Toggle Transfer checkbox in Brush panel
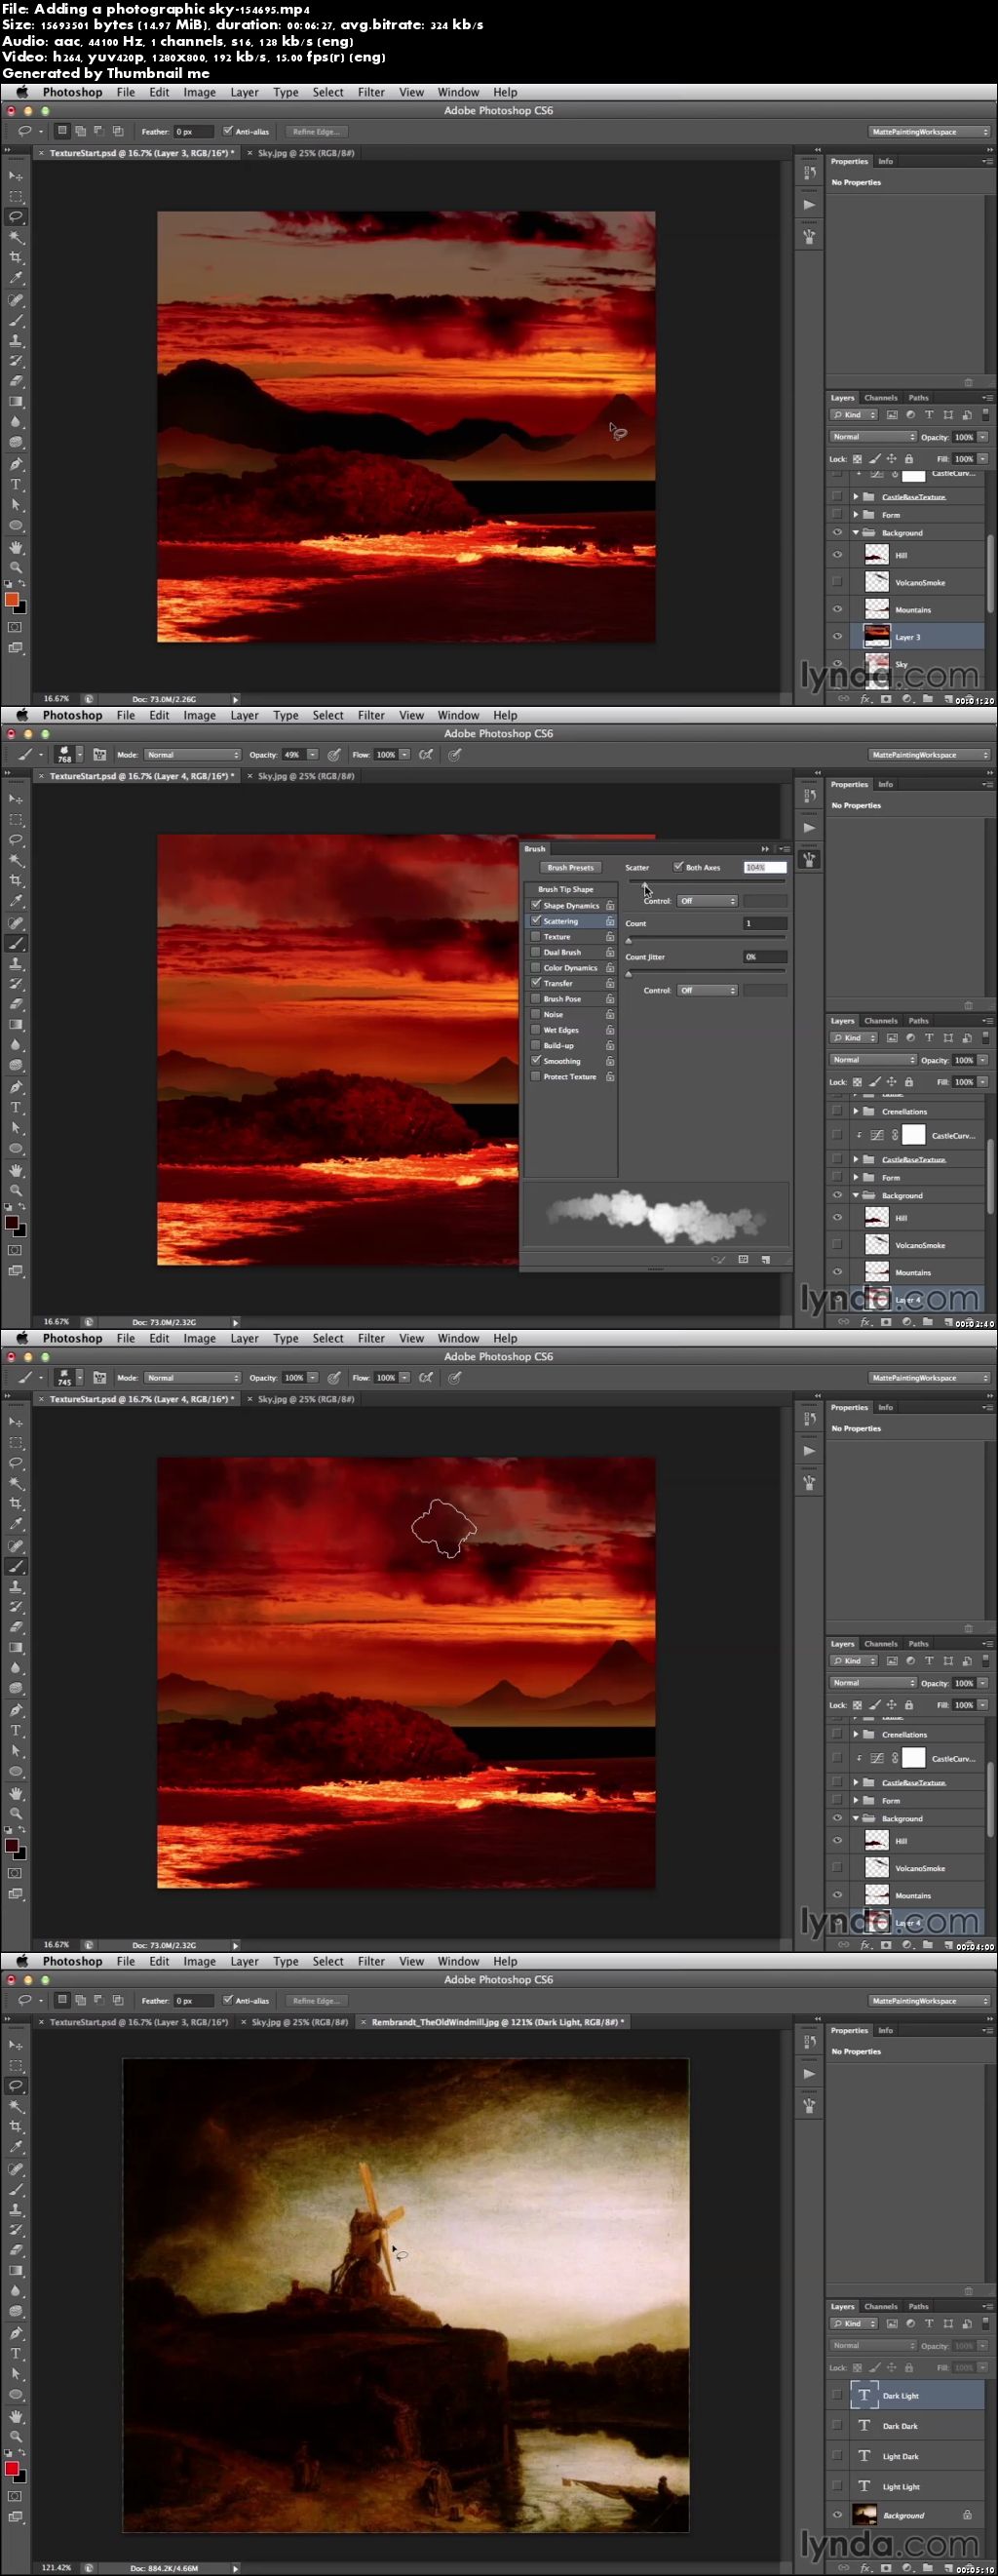The width and height of the screenshot is (998, 2576). [x=536, y=983]
